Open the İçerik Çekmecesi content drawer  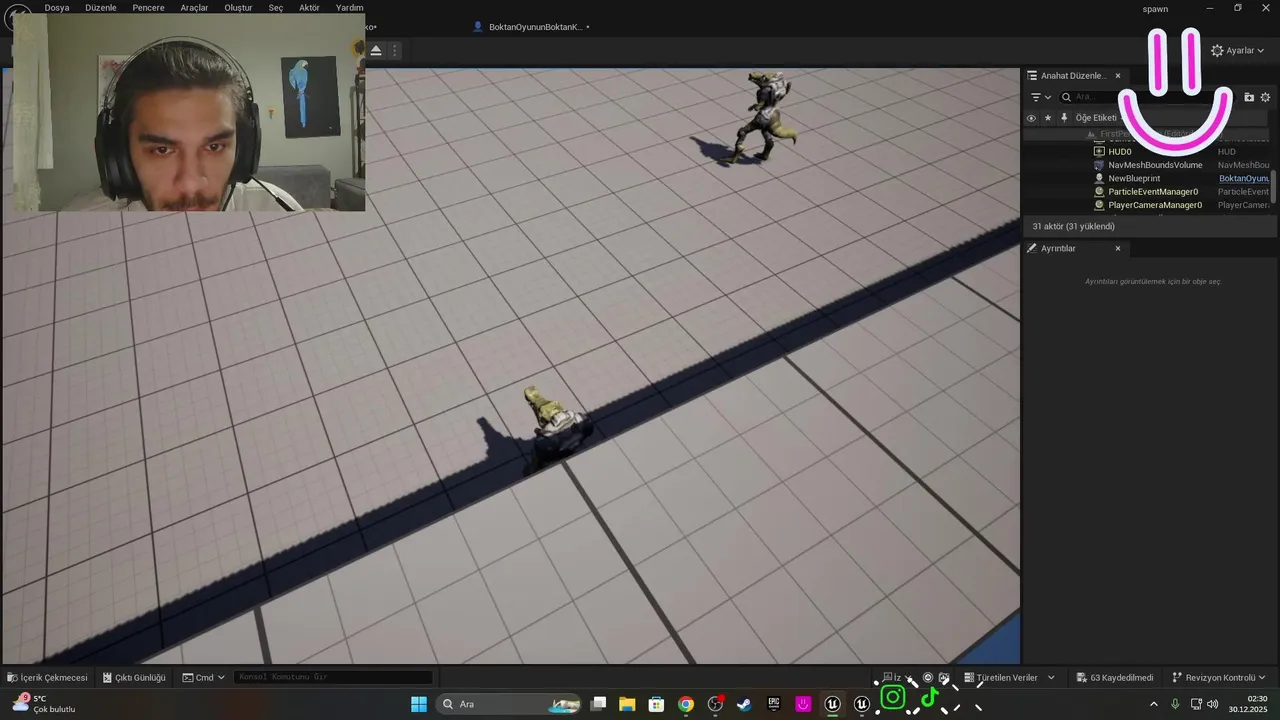(47, 678)
